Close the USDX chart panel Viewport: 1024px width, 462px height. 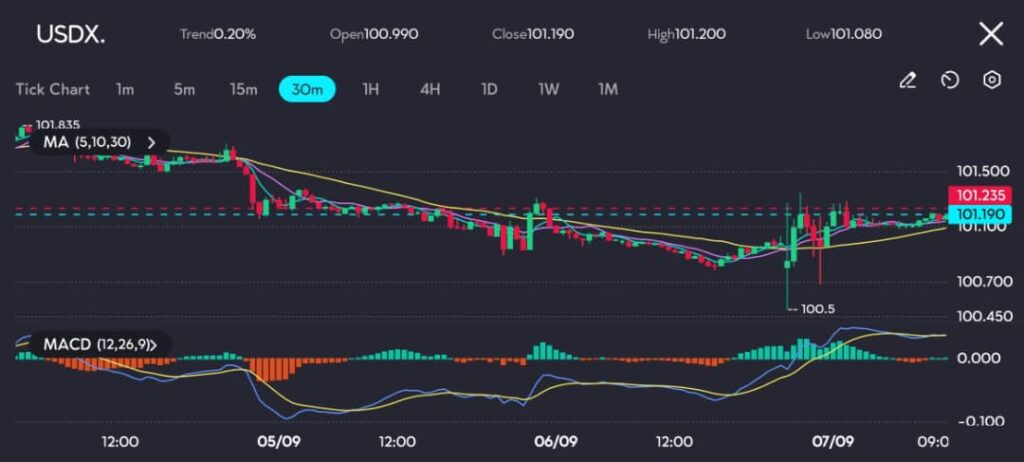(x=990, y=35)
